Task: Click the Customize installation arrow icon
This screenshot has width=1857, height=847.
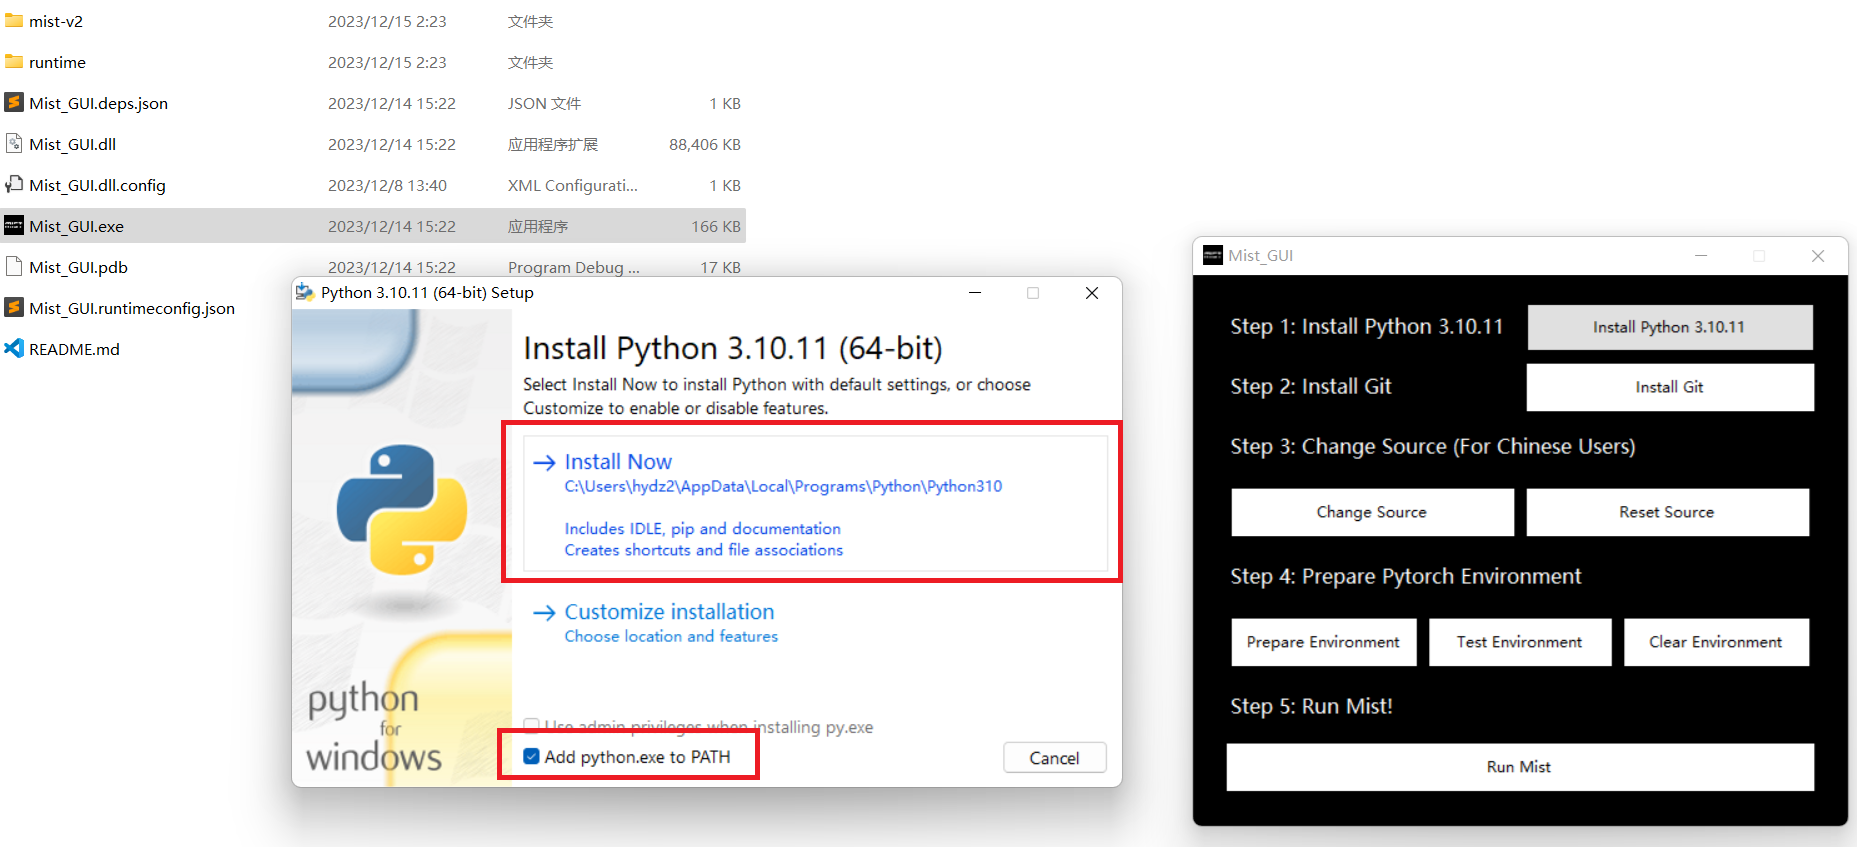Action: coord(544,612)
